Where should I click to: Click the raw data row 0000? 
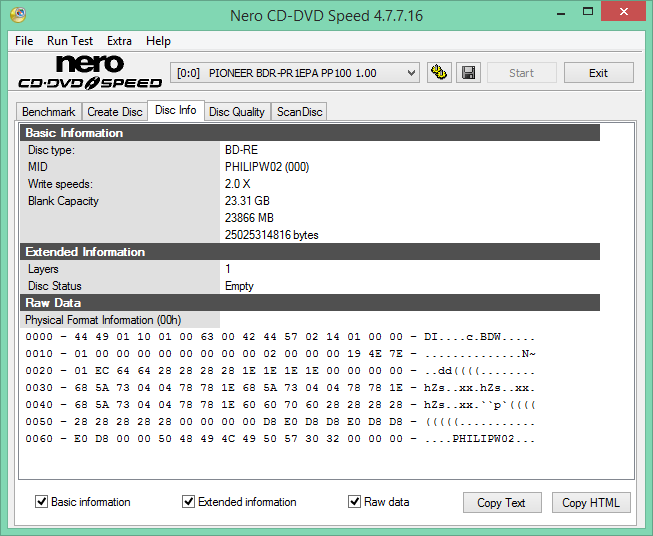(280, 337)
